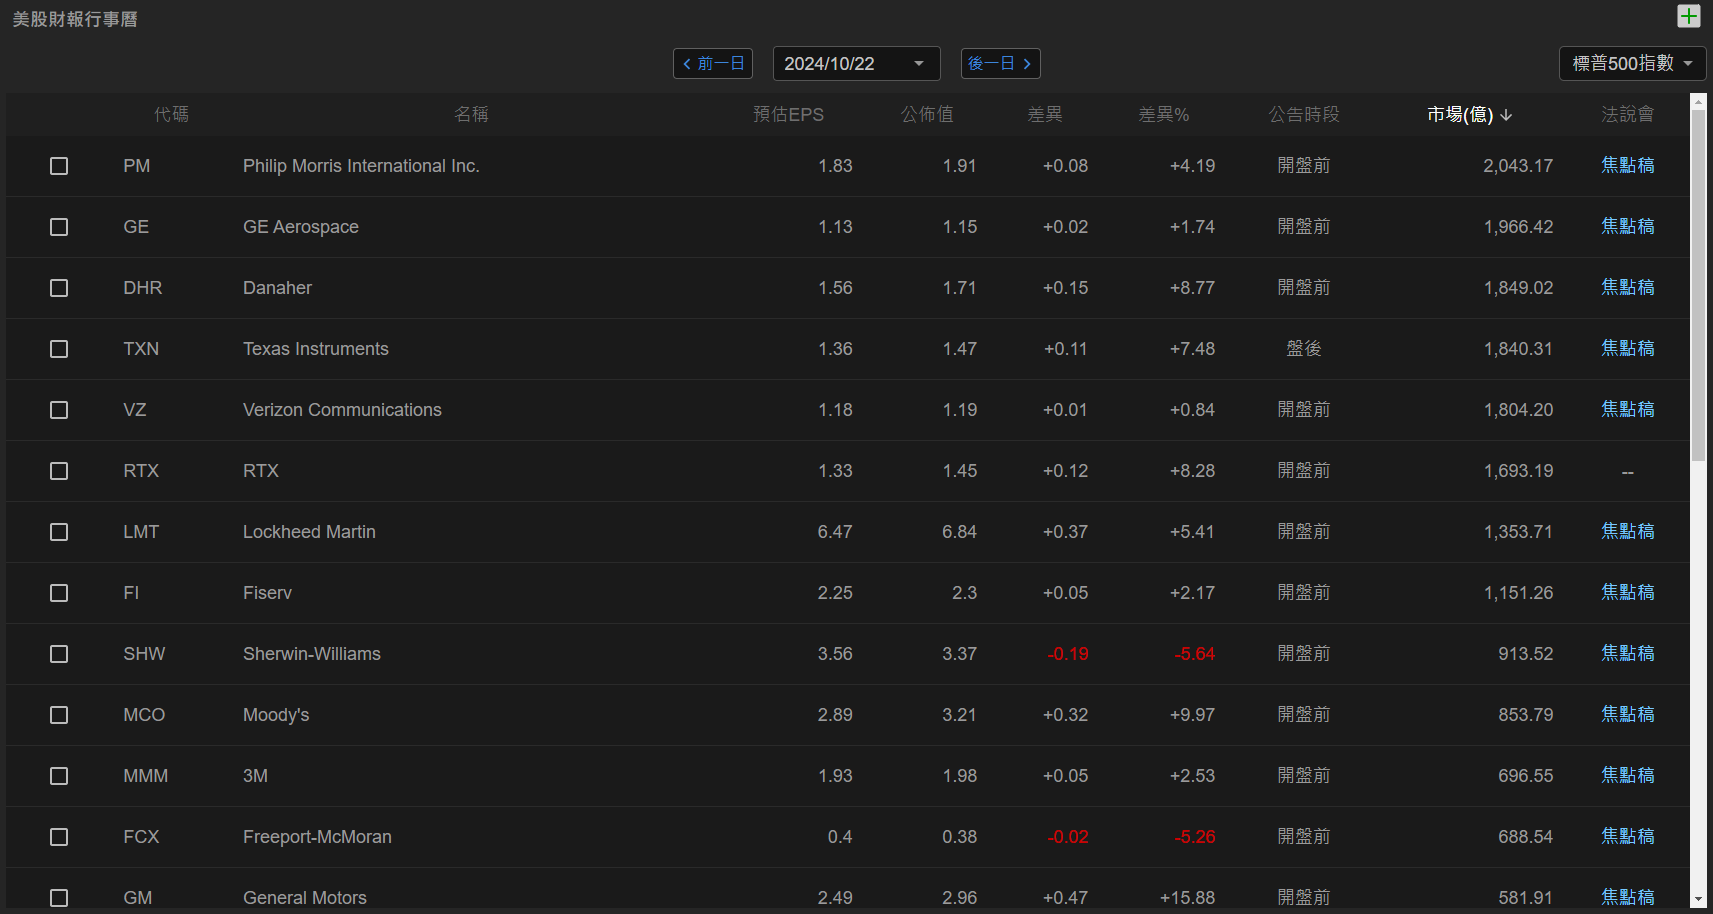This screenshot has width=1713, height=914.
Task: Sort by 差異% column header
Action: [x=1164, y=115]
